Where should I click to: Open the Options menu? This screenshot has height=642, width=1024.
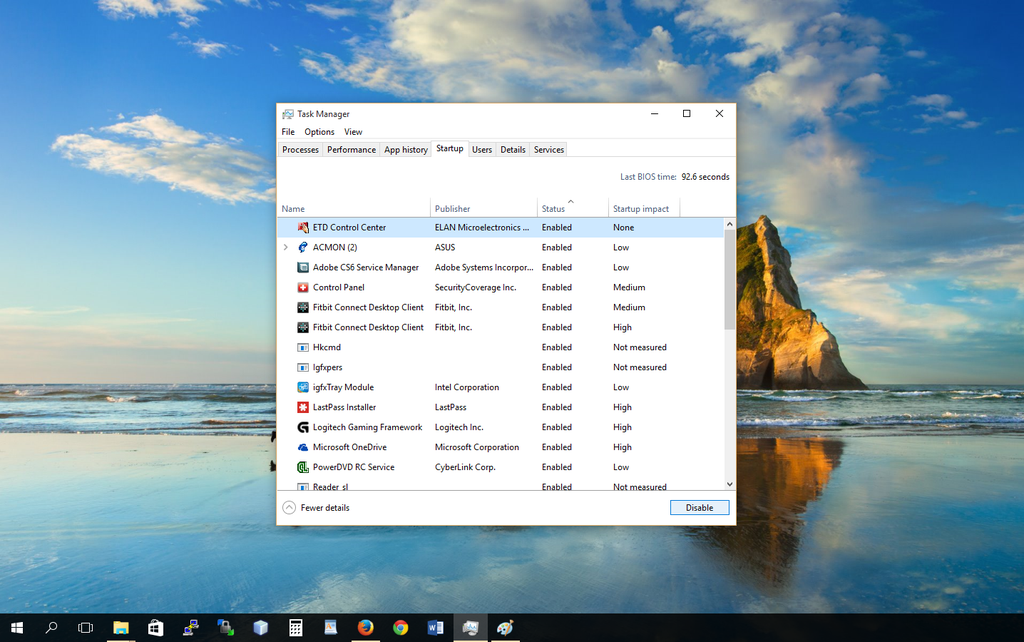319,132
